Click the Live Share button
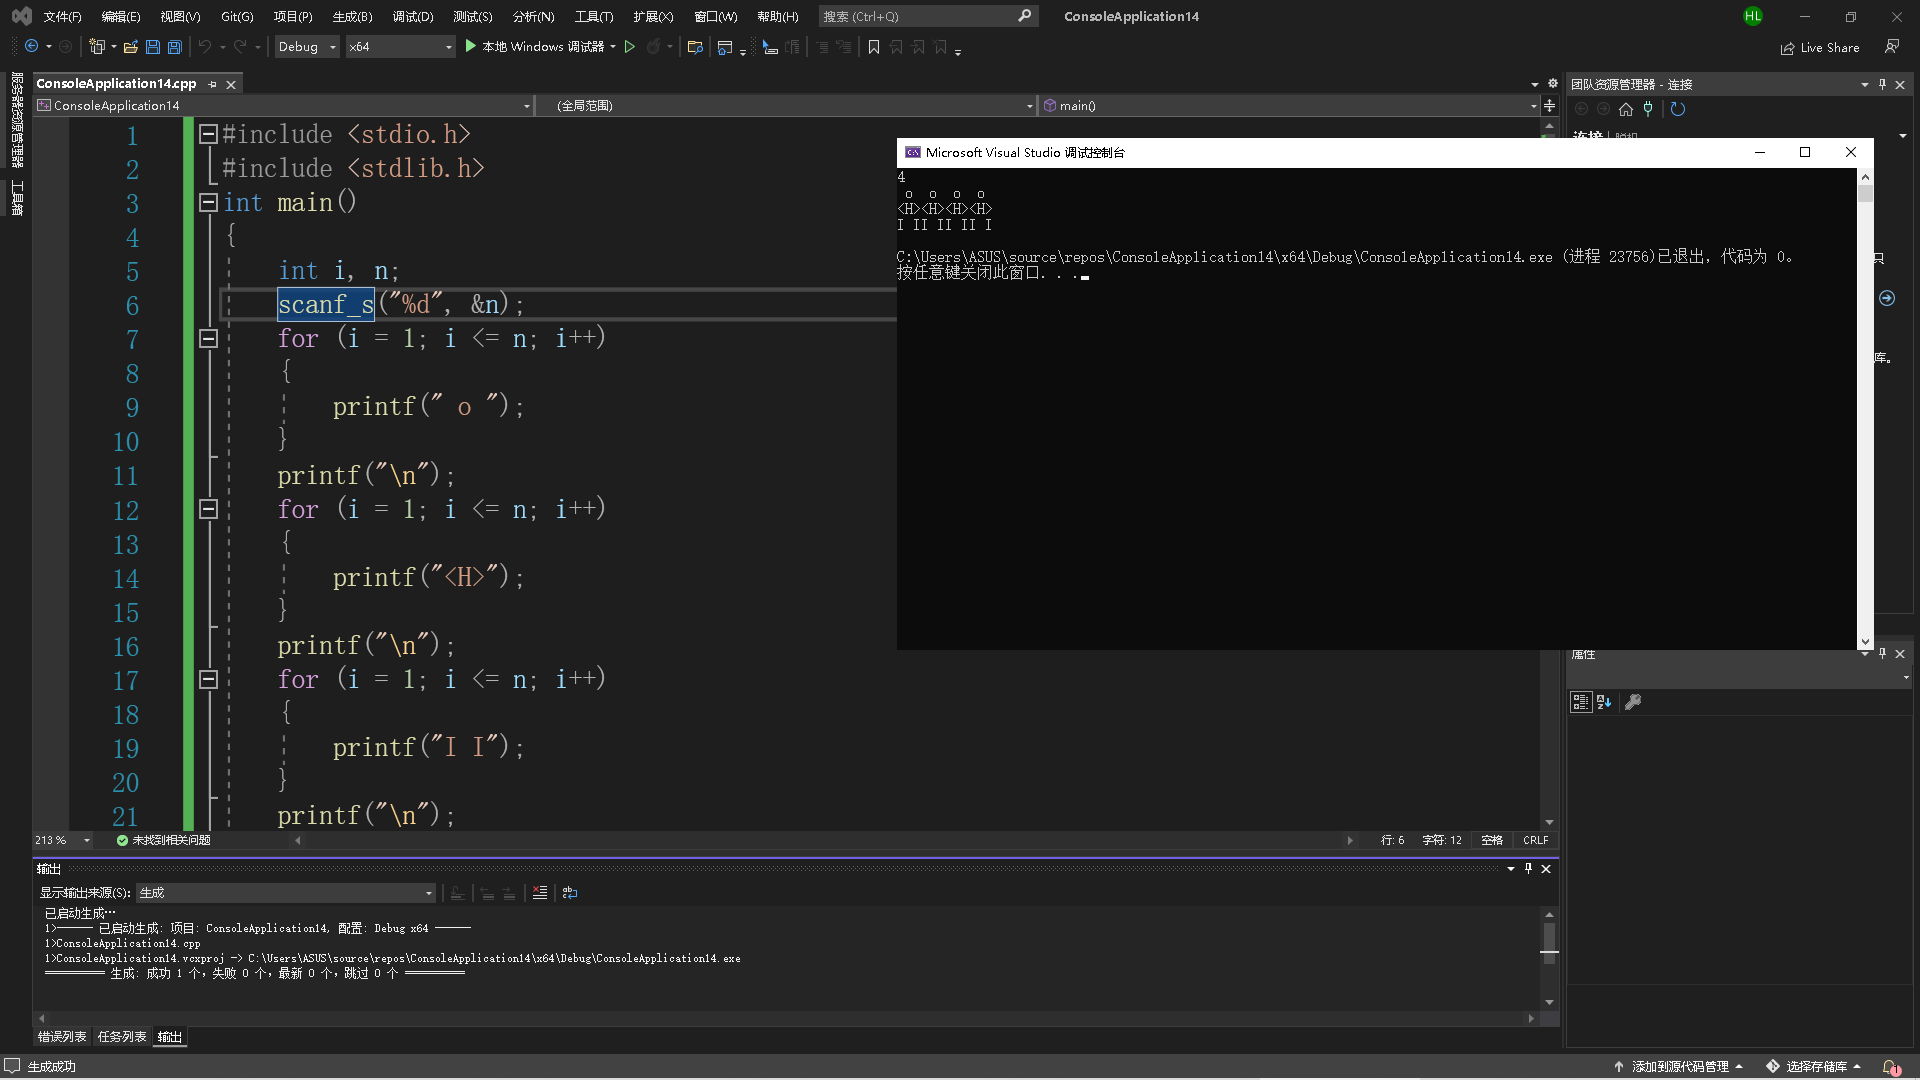1920x1080 pixels. (1820, 47)
